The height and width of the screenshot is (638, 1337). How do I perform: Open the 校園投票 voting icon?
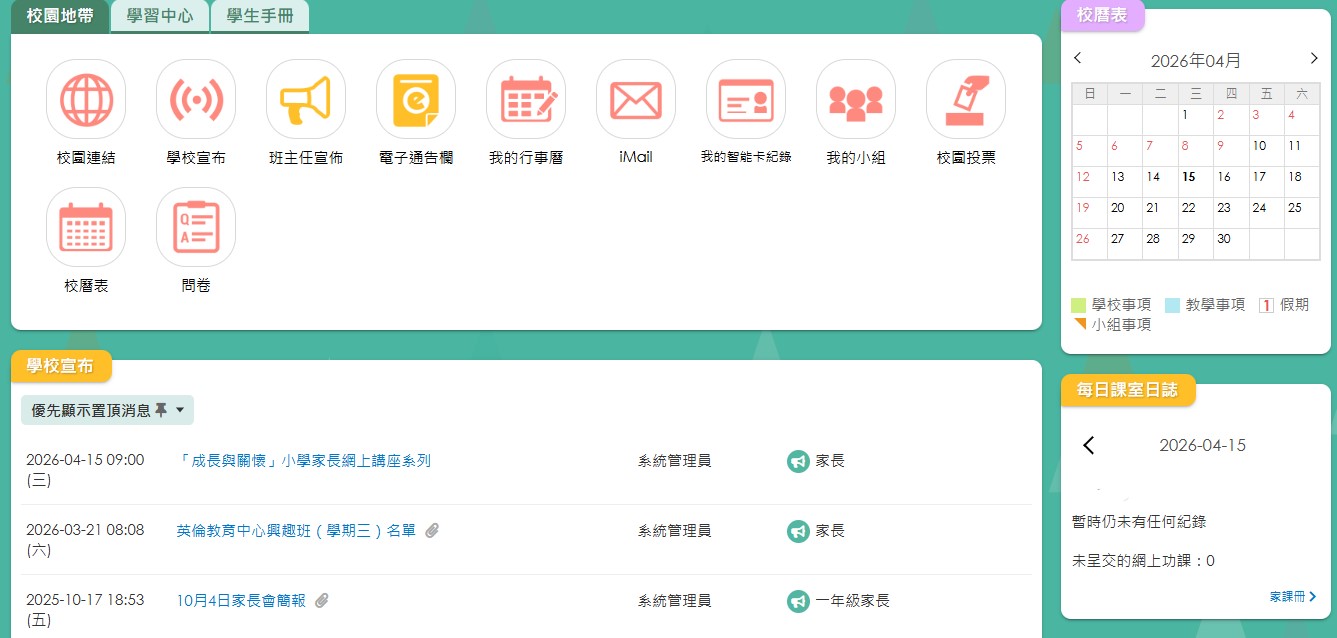click(x=966, y=100)
